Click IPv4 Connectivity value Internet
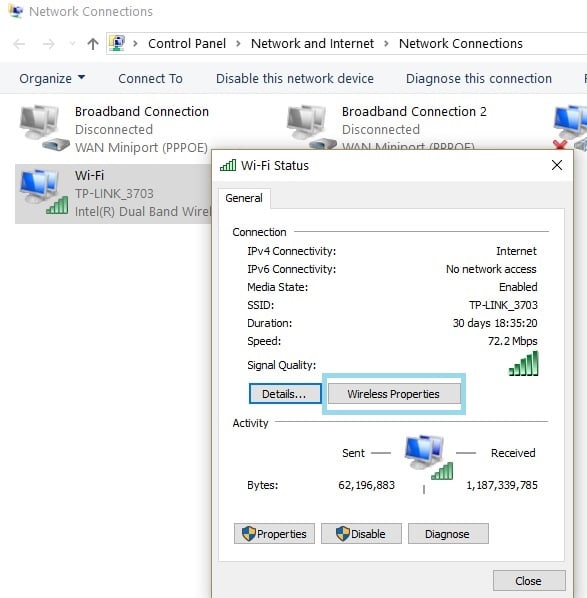The width and height of the screenshot is (587, 598). [516, 251]
